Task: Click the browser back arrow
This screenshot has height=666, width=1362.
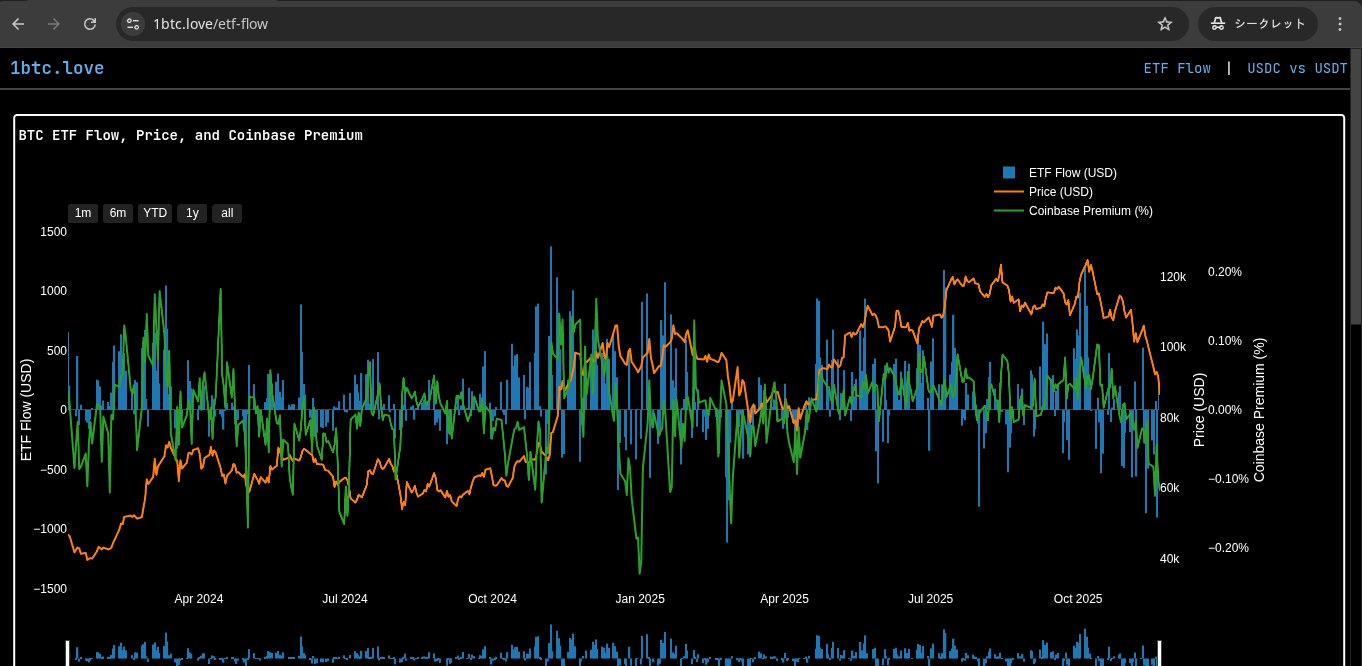Action: (18, 24)
